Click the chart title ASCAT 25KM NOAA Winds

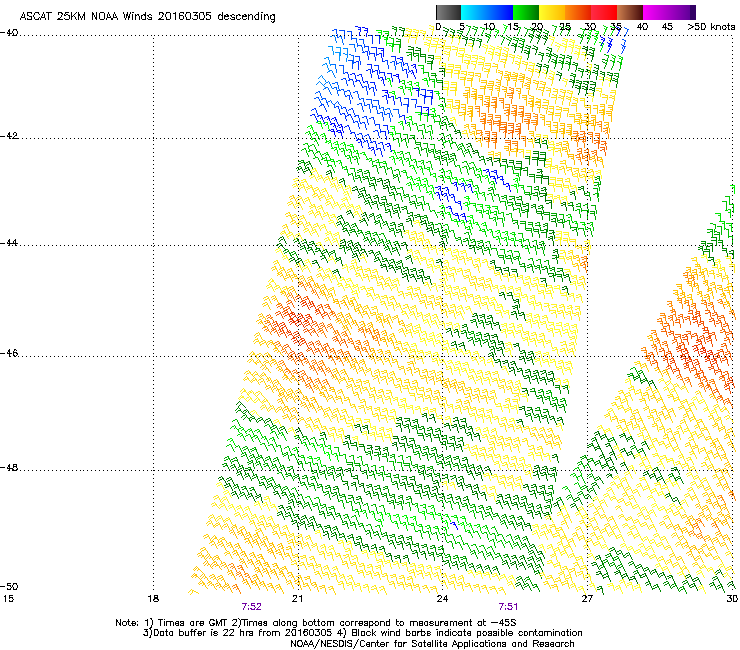(147, 16)
